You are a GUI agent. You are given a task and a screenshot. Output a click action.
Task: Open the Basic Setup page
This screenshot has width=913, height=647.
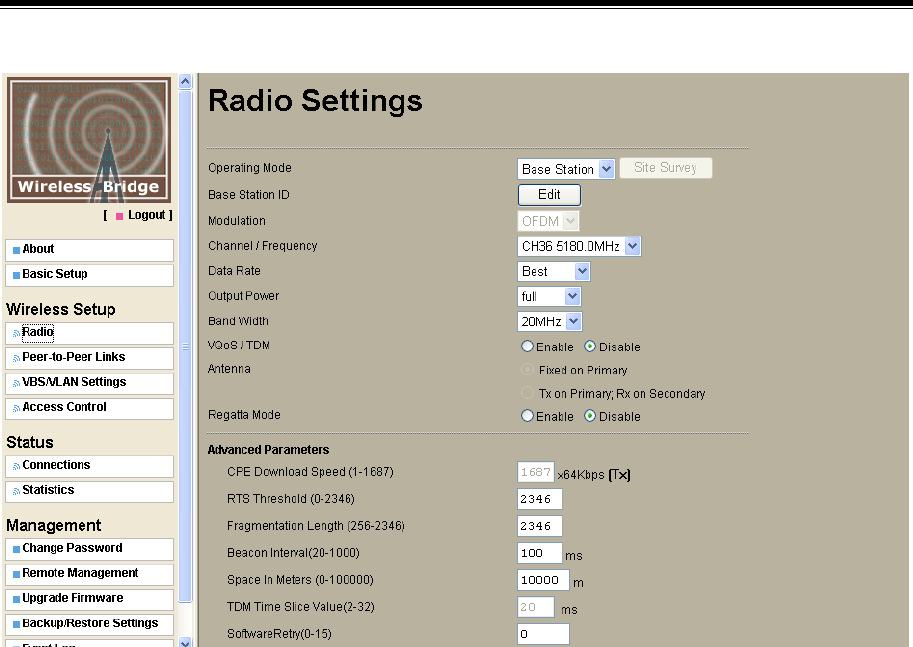tap(89, 275)
